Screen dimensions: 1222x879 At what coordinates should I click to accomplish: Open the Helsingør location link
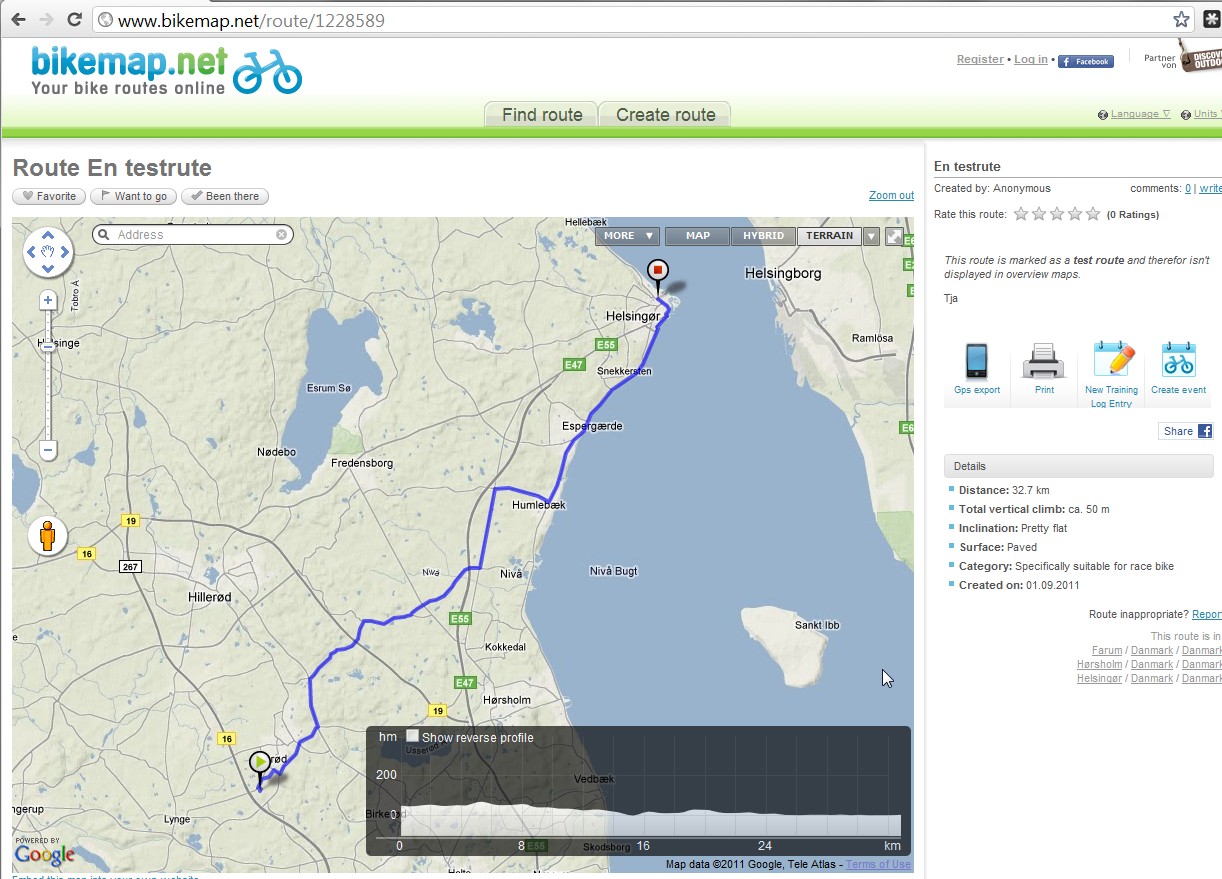1100,678
